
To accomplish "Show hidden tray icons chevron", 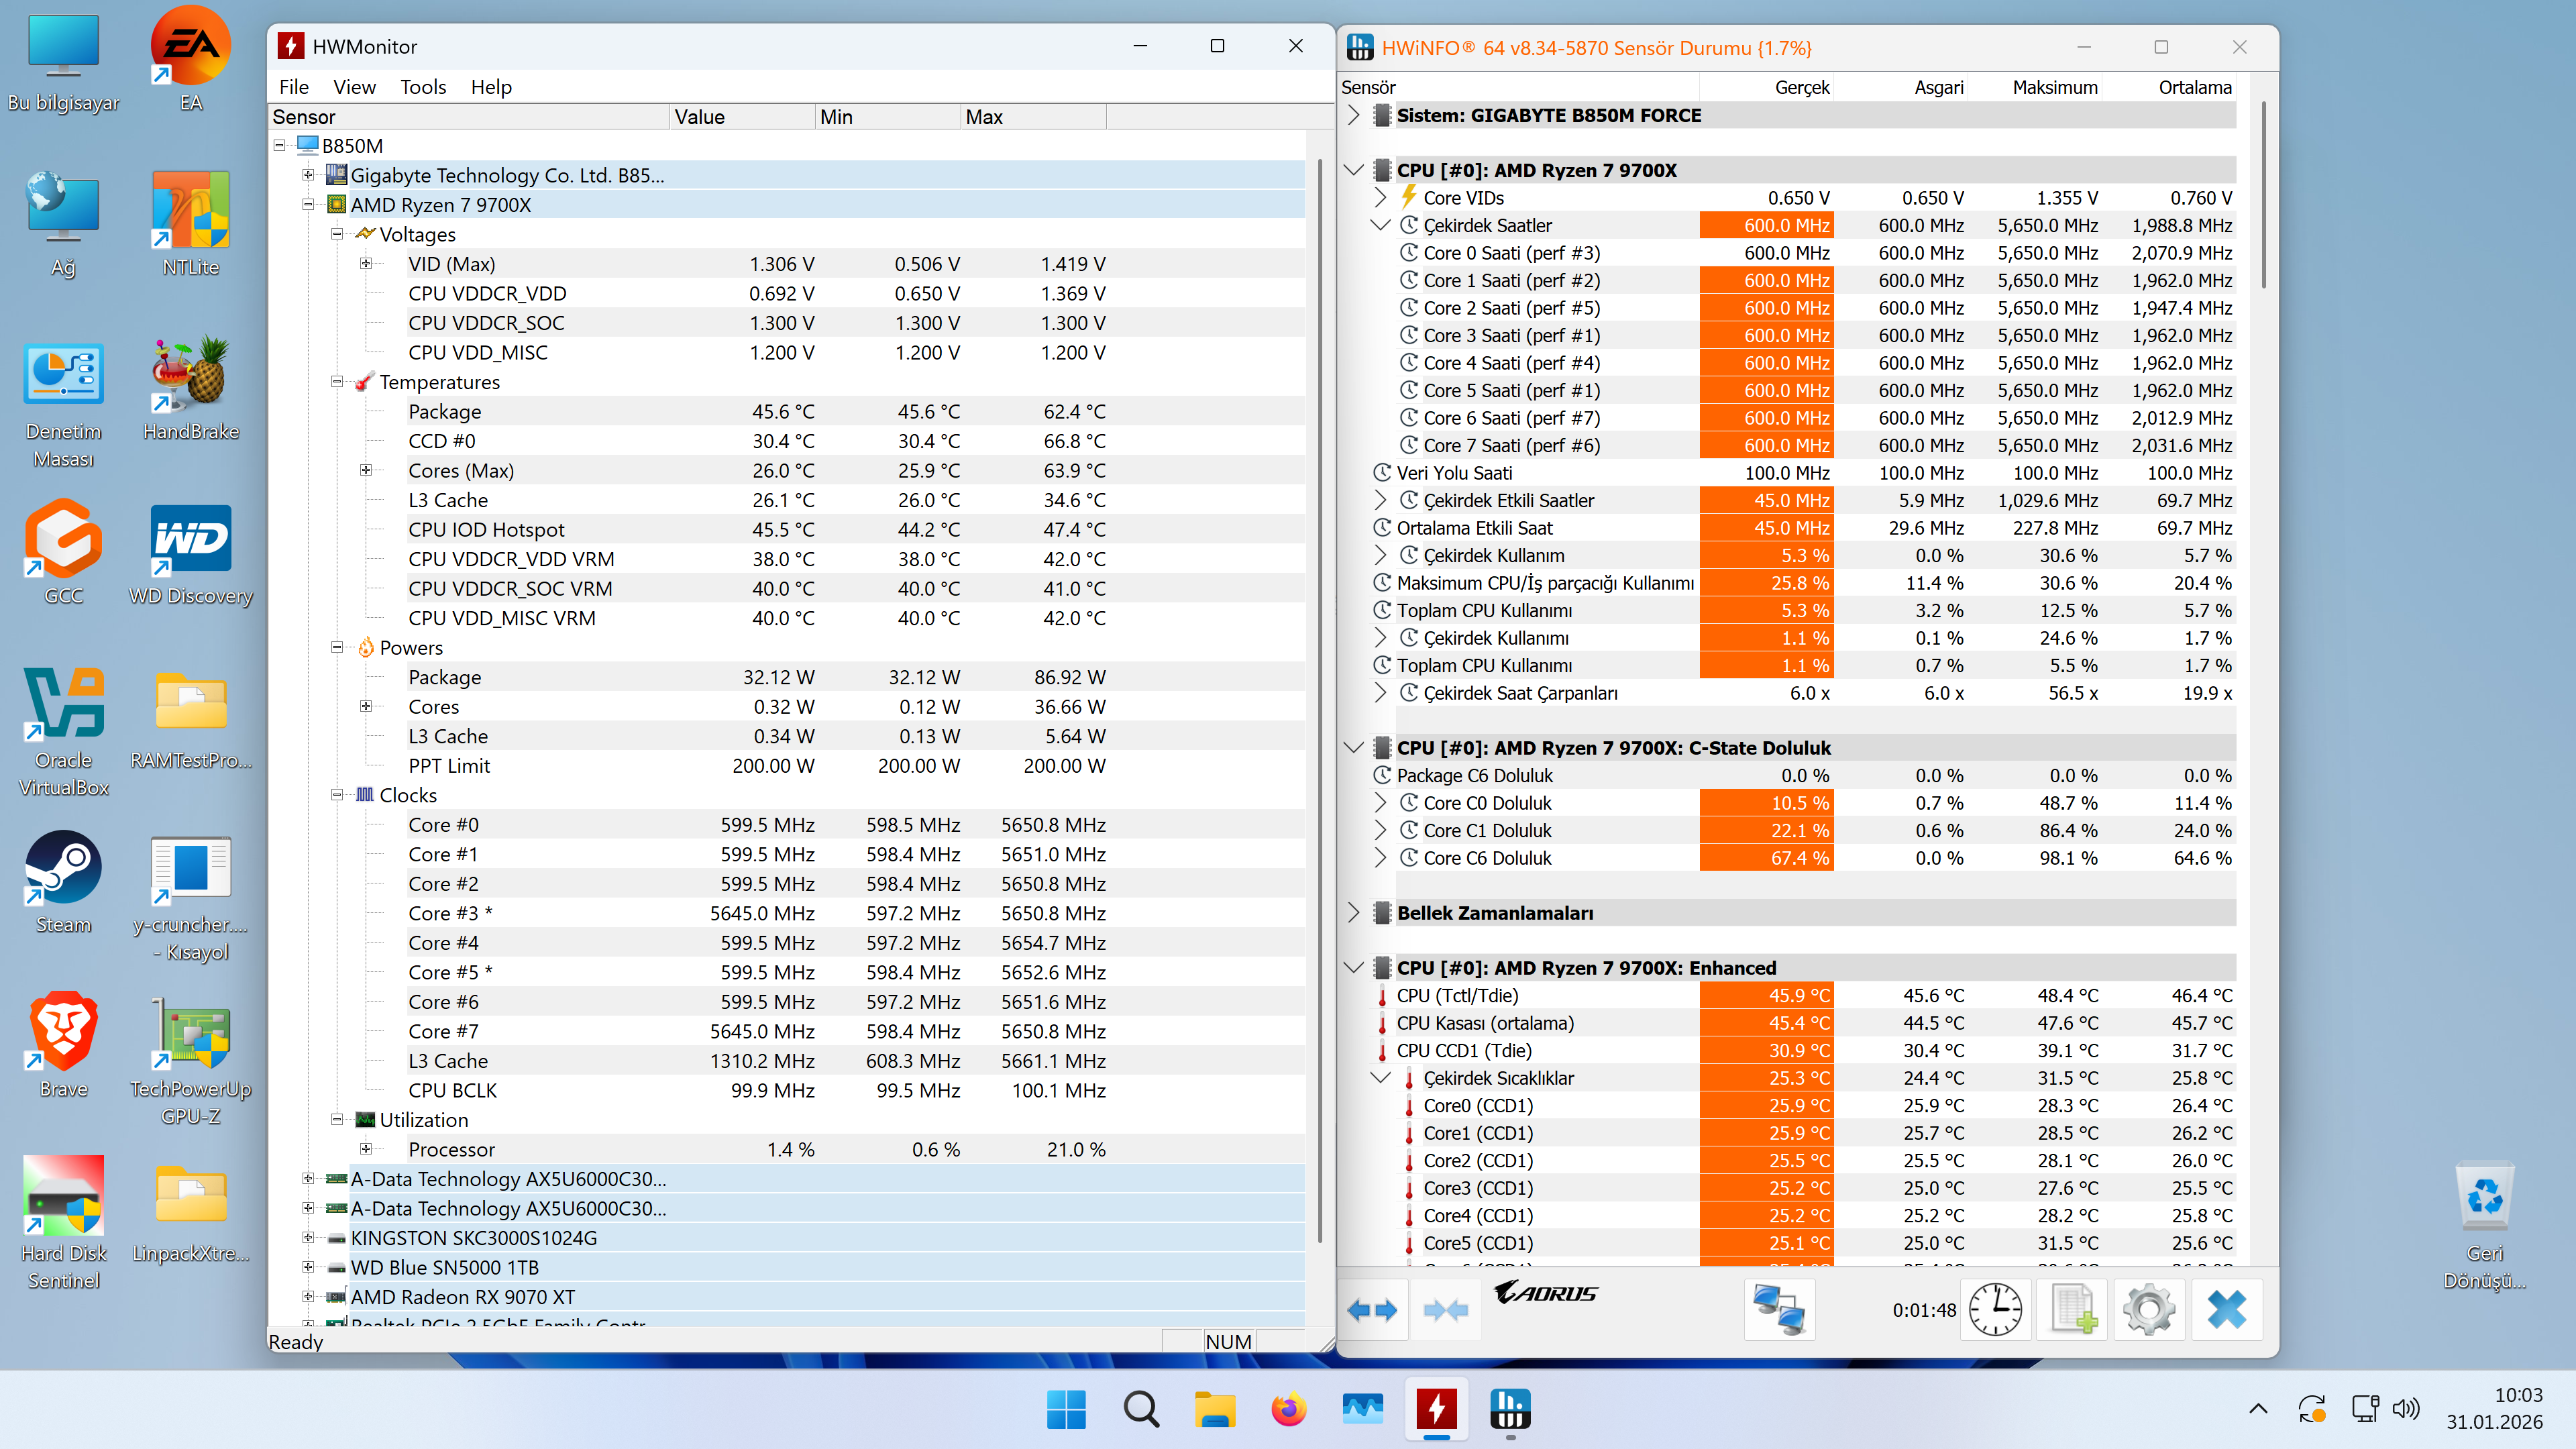I will click(2258, 1409).
